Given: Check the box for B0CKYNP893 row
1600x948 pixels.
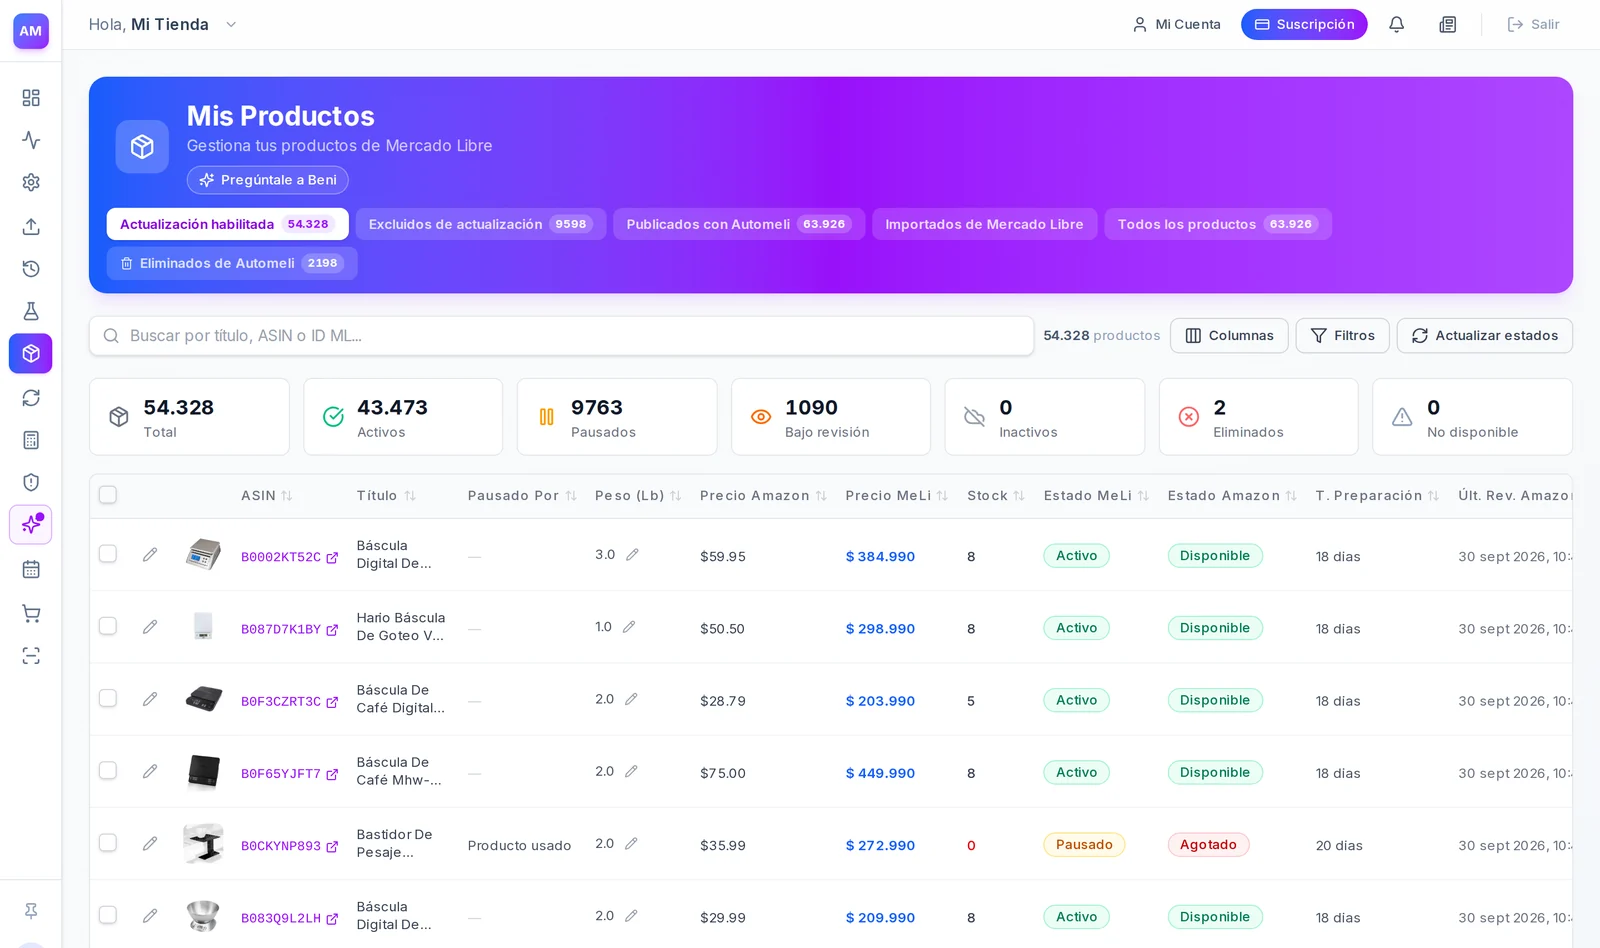Looking at the screenshot, I should click(108, 843).
